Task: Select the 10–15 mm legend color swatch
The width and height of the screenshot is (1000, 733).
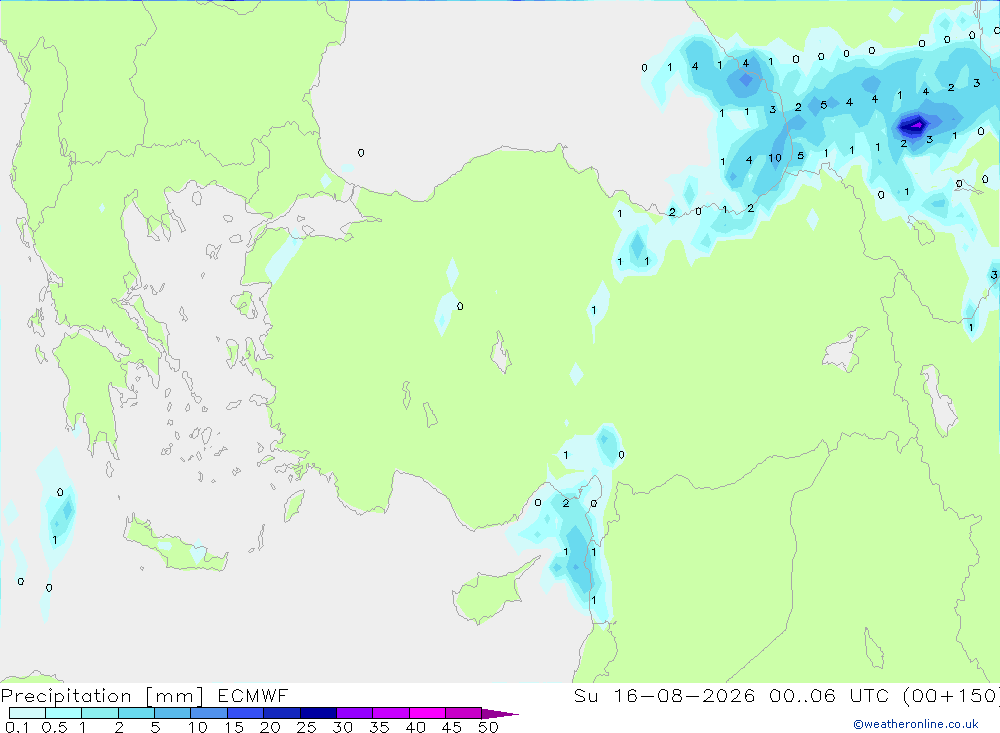Action: pos(209,713)
